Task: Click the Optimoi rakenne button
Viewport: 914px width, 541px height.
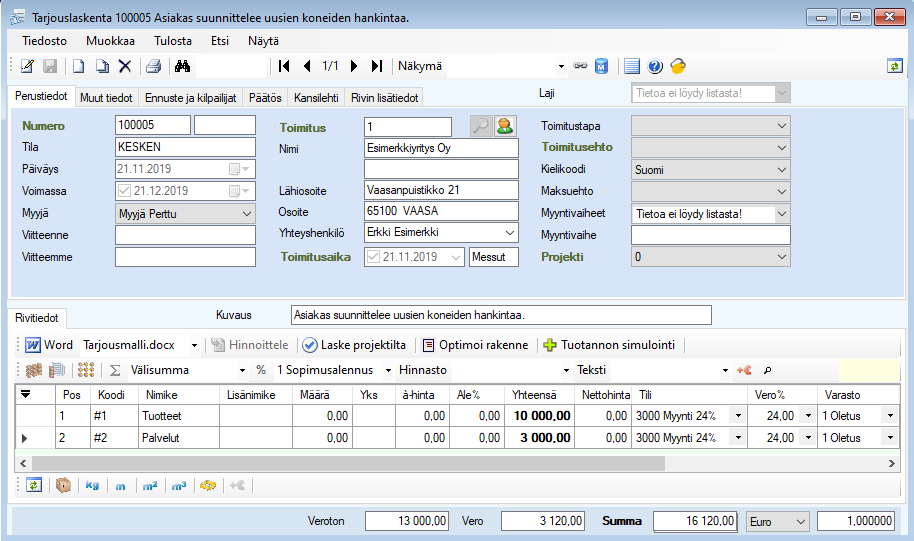Action: (x=475, y=345)
